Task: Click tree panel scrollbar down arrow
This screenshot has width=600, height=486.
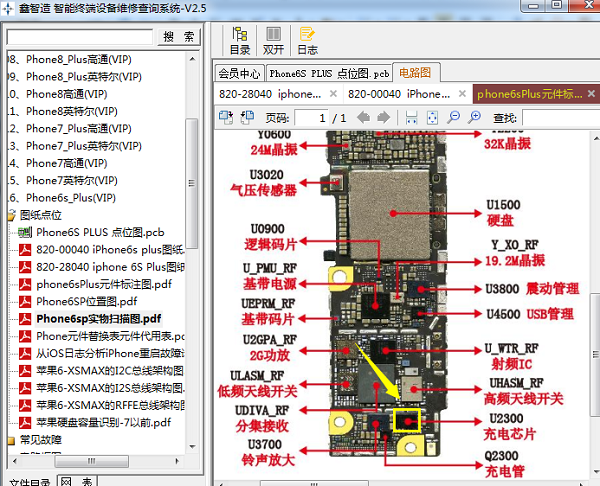Action: coord(192,447)
